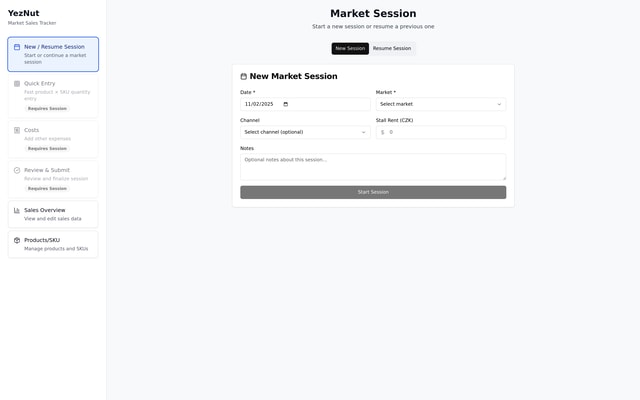Image resolution: width=640 pixels, height=400 pixels.
Task: Click into the Stall Rent amount field
Action: (x=445, y=132)
